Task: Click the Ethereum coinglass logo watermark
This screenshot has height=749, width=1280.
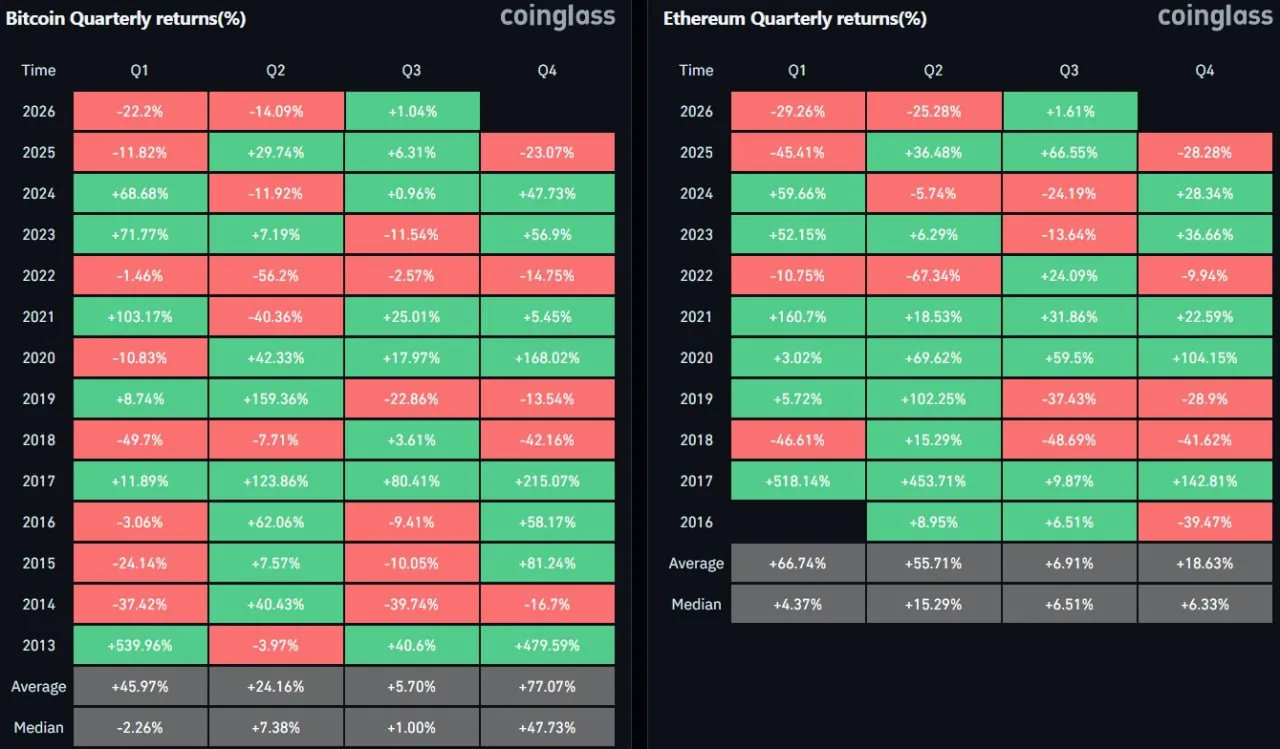Action: (x=1215, y=17)
